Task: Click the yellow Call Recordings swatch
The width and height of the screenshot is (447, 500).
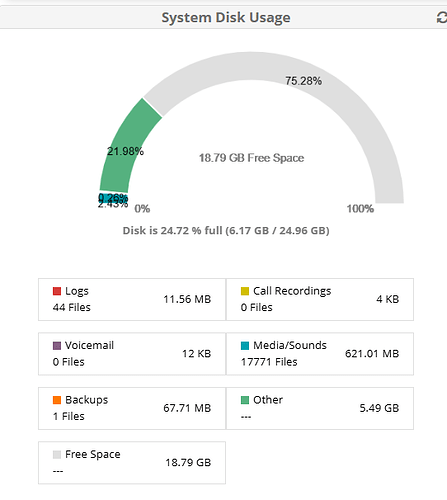Action: point(245,291)
